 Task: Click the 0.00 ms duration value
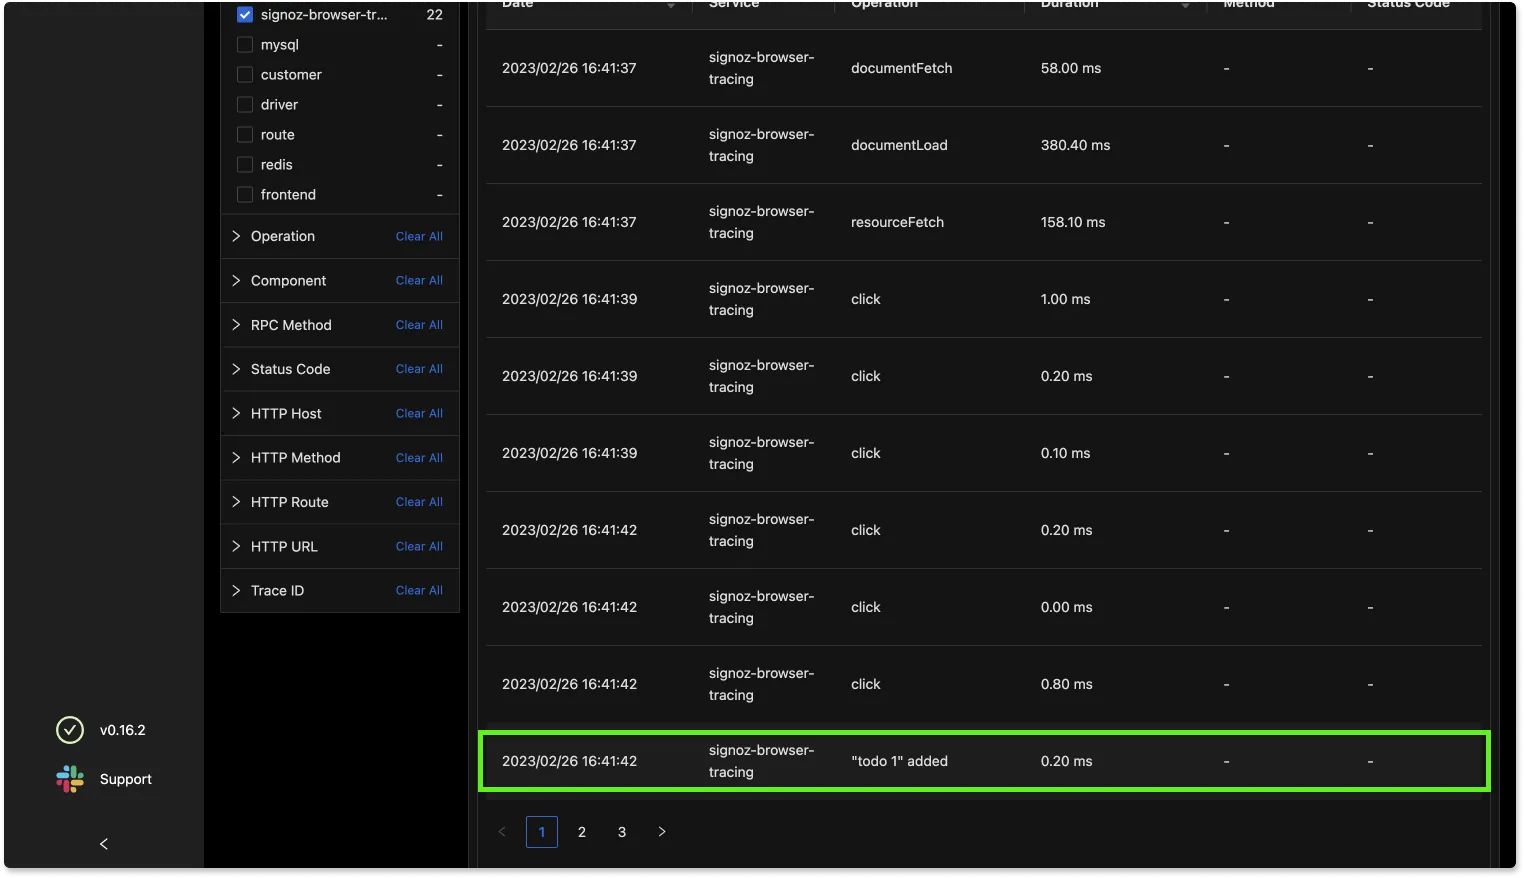pos(1066,607)
